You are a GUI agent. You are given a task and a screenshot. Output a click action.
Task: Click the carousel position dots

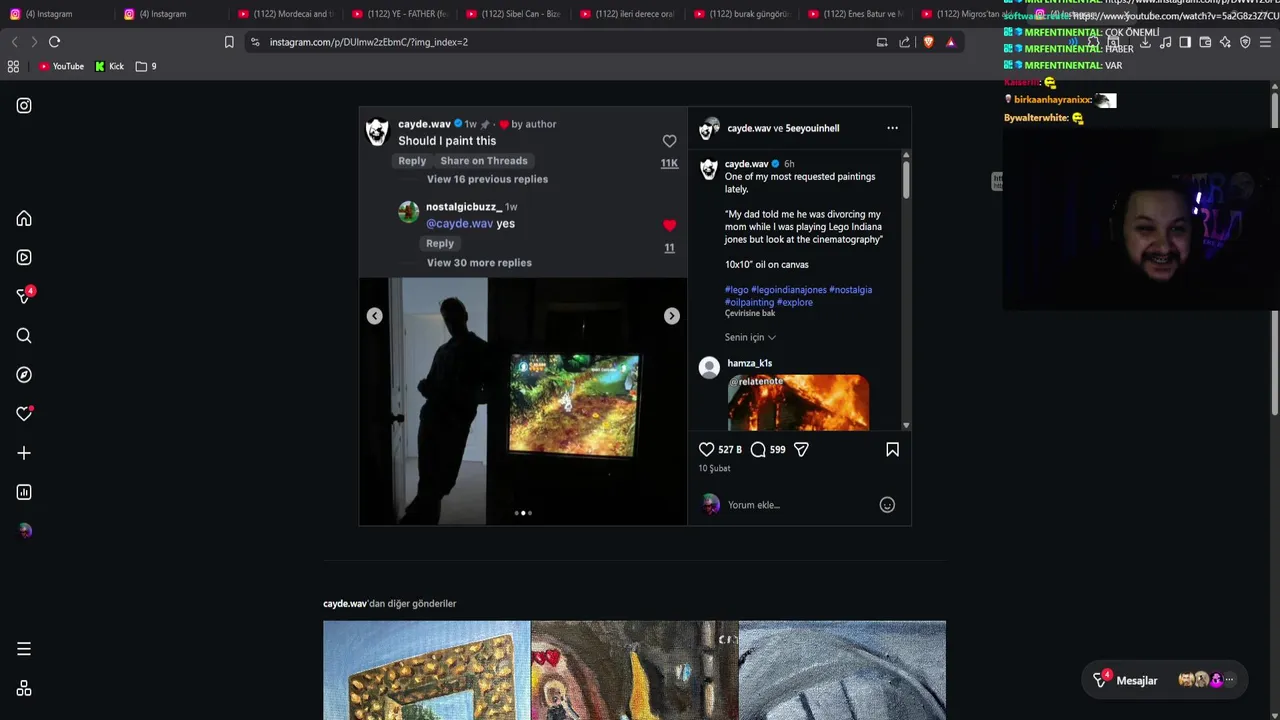click(523, 513)
